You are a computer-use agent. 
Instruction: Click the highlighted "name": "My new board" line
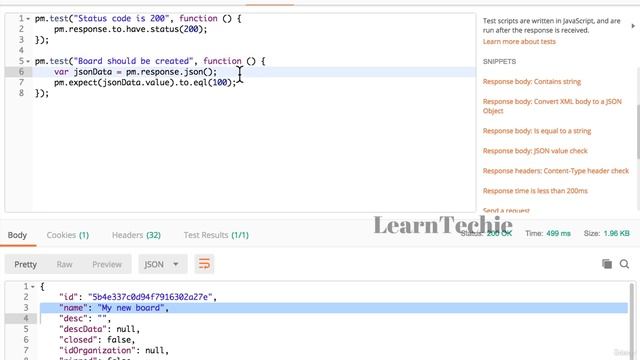click(334, 308)
